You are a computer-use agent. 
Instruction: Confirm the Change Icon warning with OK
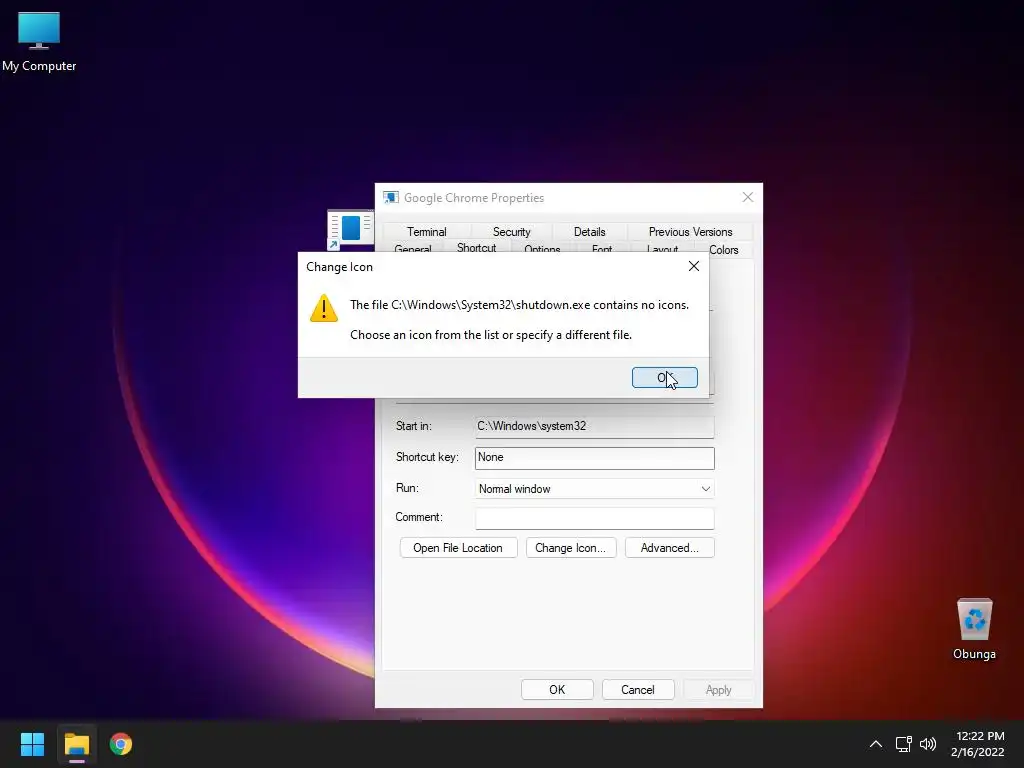[x=664, y=377]
